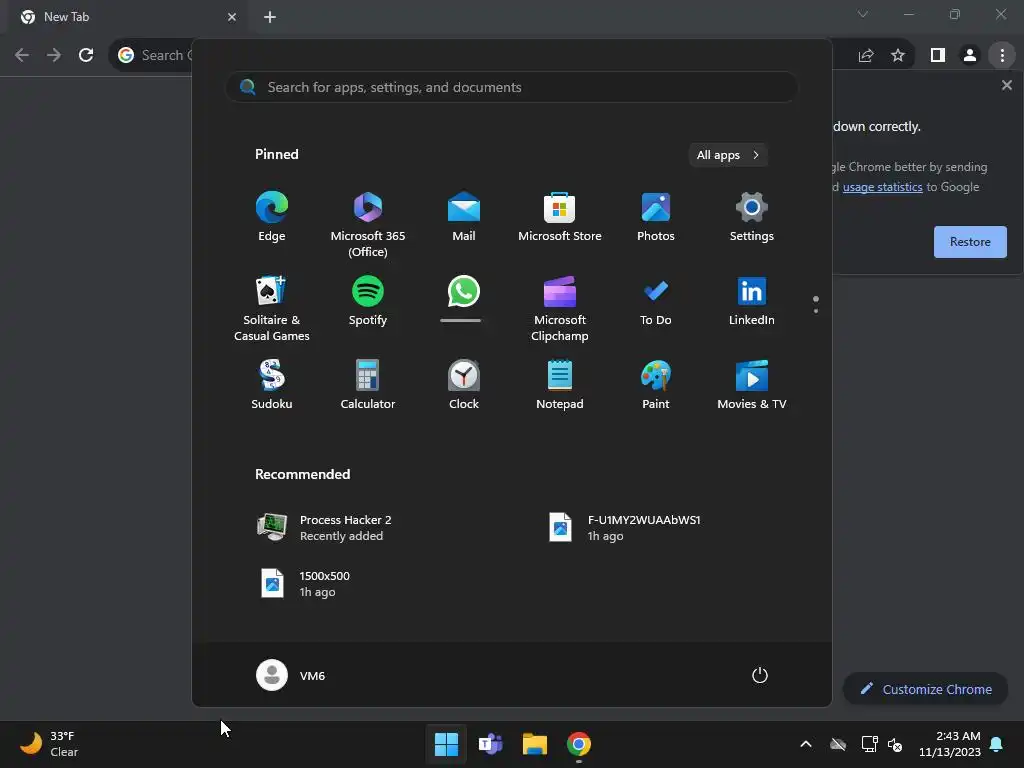Screen dimensions: 1024x768
Task: Open the taskbar clock and date
Action: (x=950, y=744)
